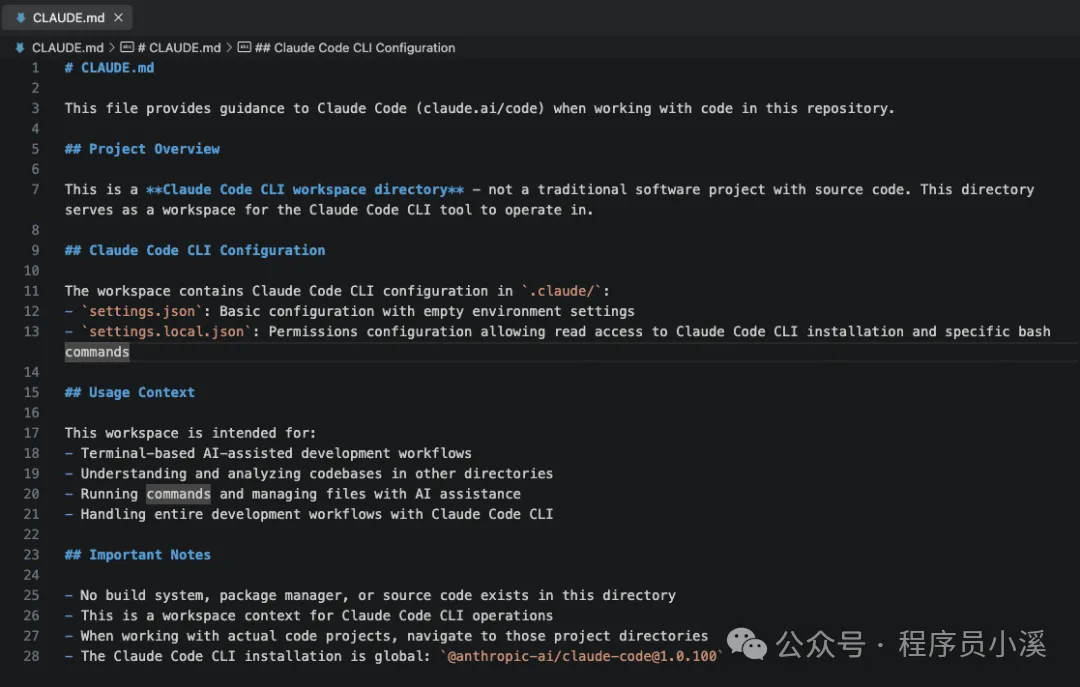Select the CLAUDE.md editor tab
The height and width of the screenshot is (687, 1080).
pyautogui.click(x=67, y=17)
